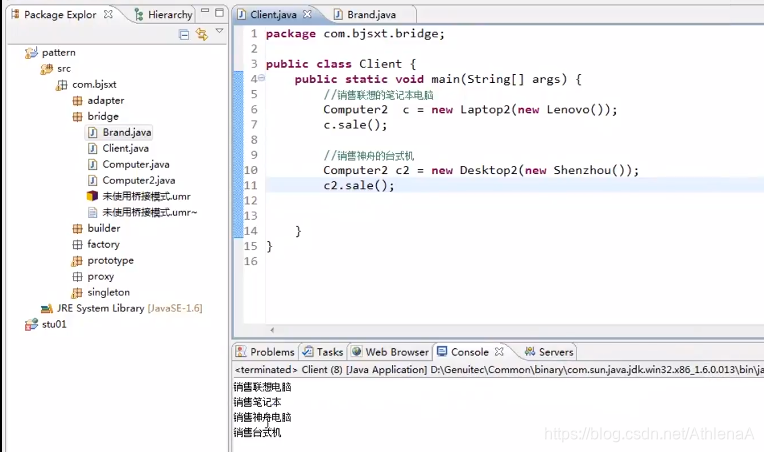This screenshot has width=764, height=452.
Task: Click console output 销售神舟电脑
Action: pos(263,417)
